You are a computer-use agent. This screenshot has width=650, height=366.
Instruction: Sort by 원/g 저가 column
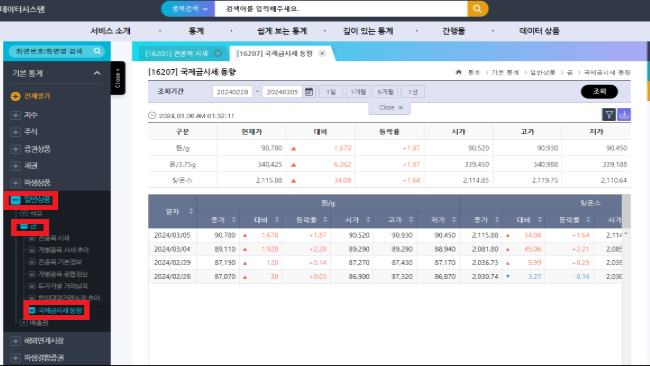click(454, 220)
